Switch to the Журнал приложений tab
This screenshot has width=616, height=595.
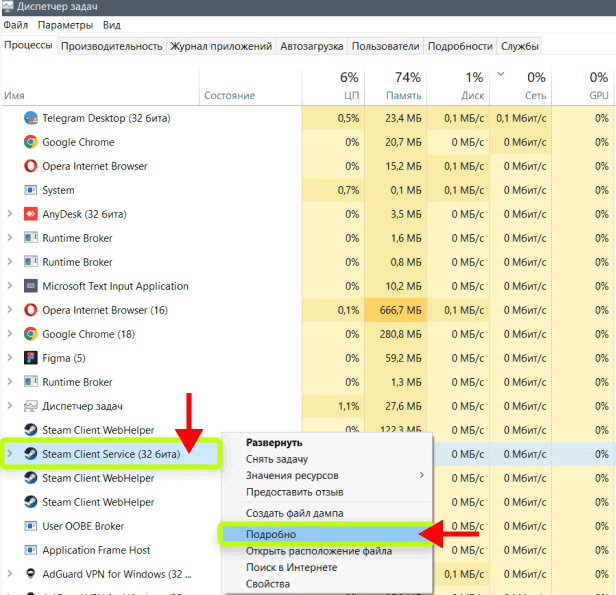[x=221, y=46]
